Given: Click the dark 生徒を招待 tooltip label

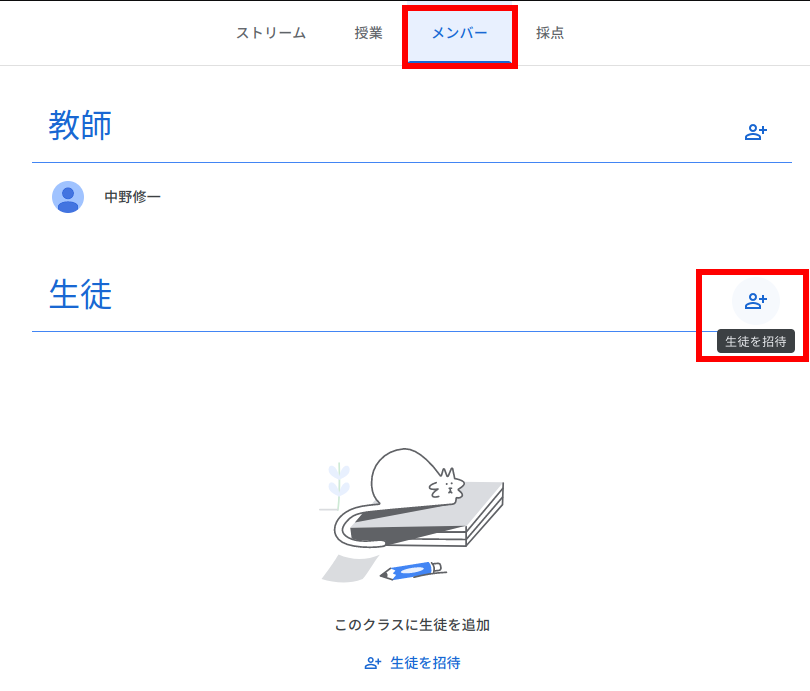Looking at the screenshot, I should pos(755,341).
